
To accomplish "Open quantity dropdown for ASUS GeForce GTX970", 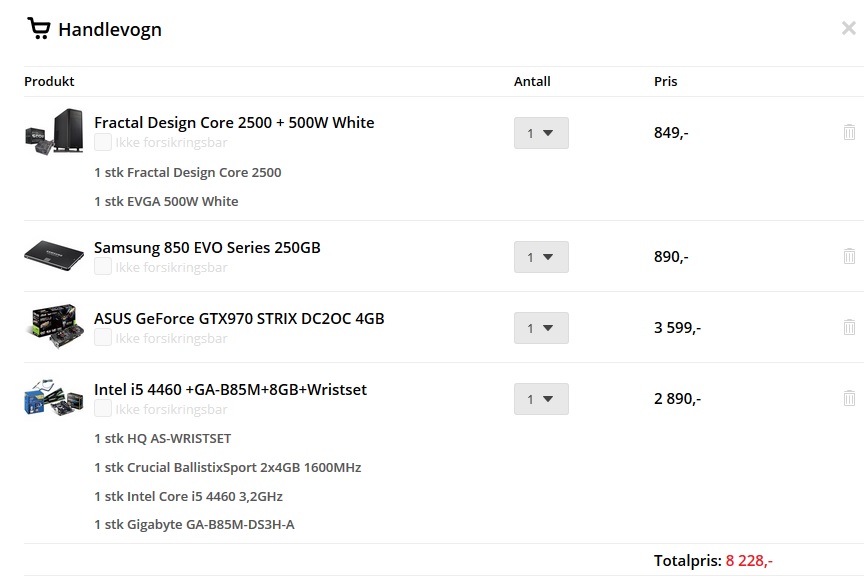I will coord(541,328).
